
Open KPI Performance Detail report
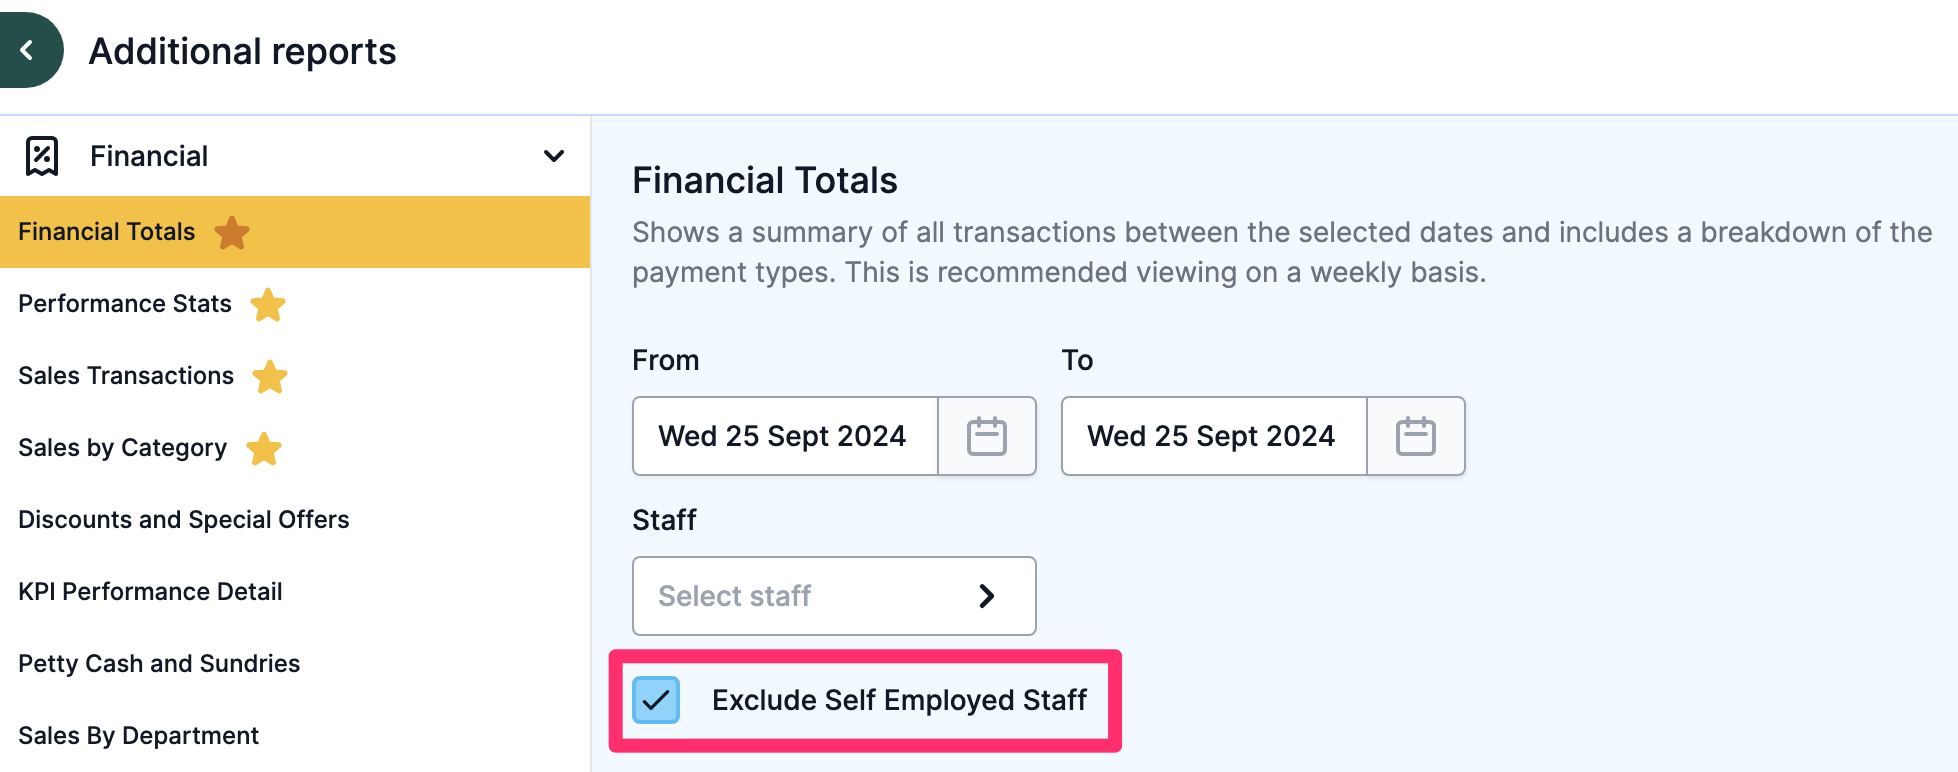click(x=150, y=592)
